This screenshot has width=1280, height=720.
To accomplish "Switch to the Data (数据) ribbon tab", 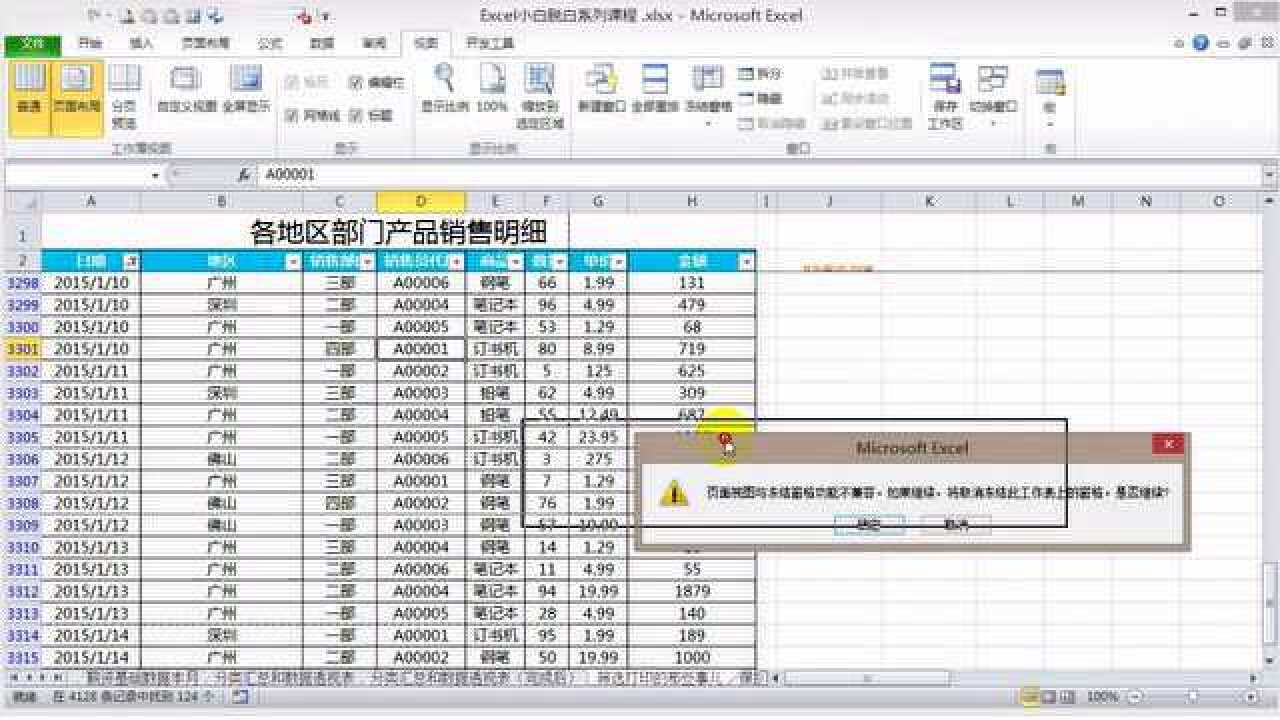I will [x=322, y=44].
